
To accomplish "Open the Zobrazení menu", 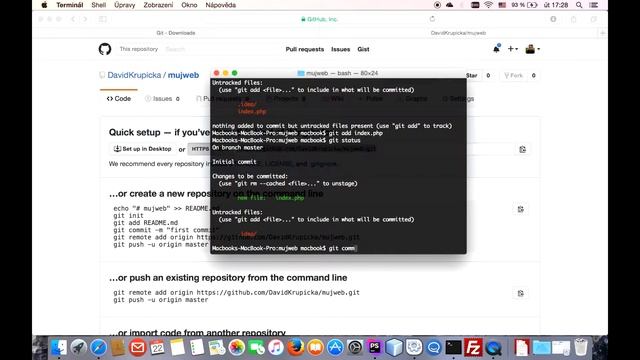I will tap(158, 5).
